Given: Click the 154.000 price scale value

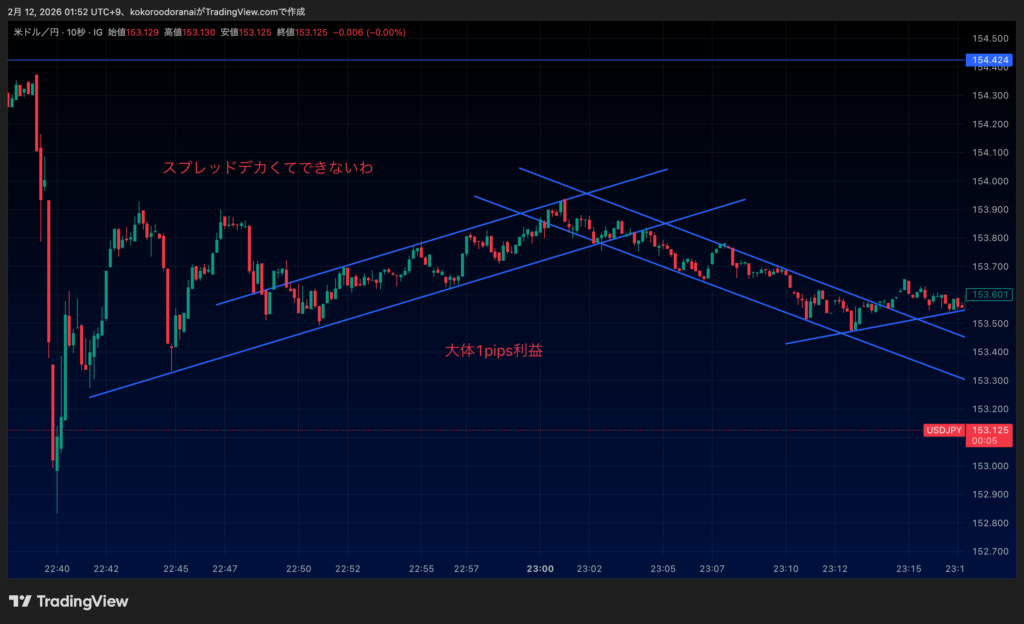Looking at the screenshot, I should (x=988, y=181).
